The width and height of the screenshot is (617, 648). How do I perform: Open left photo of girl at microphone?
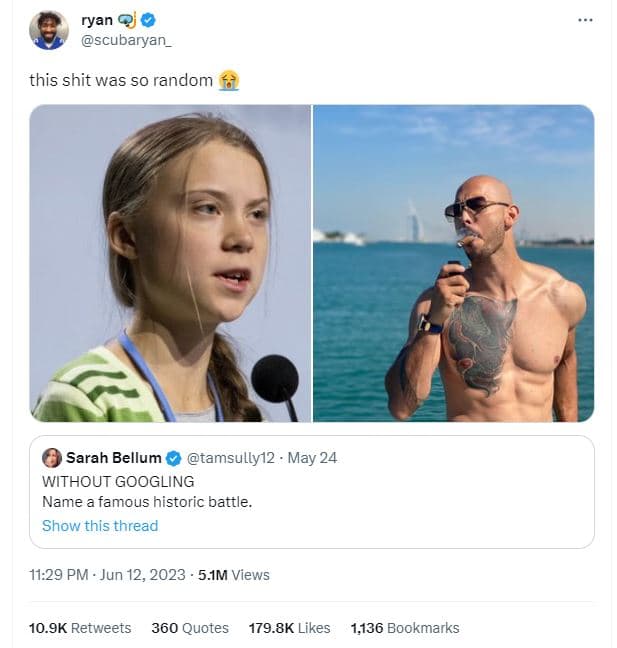coord(170,263)
